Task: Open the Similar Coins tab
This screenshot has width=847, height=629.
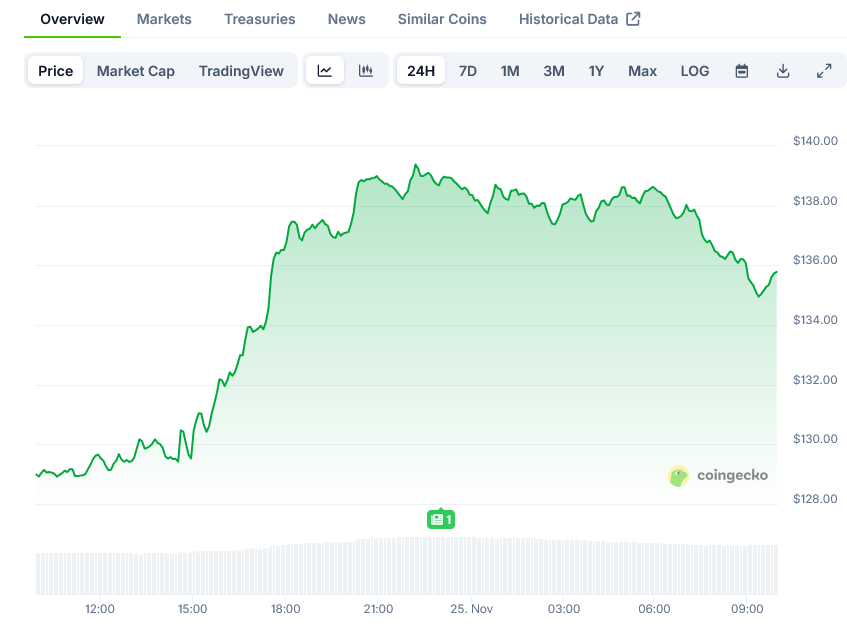Action: click(442, 19)
